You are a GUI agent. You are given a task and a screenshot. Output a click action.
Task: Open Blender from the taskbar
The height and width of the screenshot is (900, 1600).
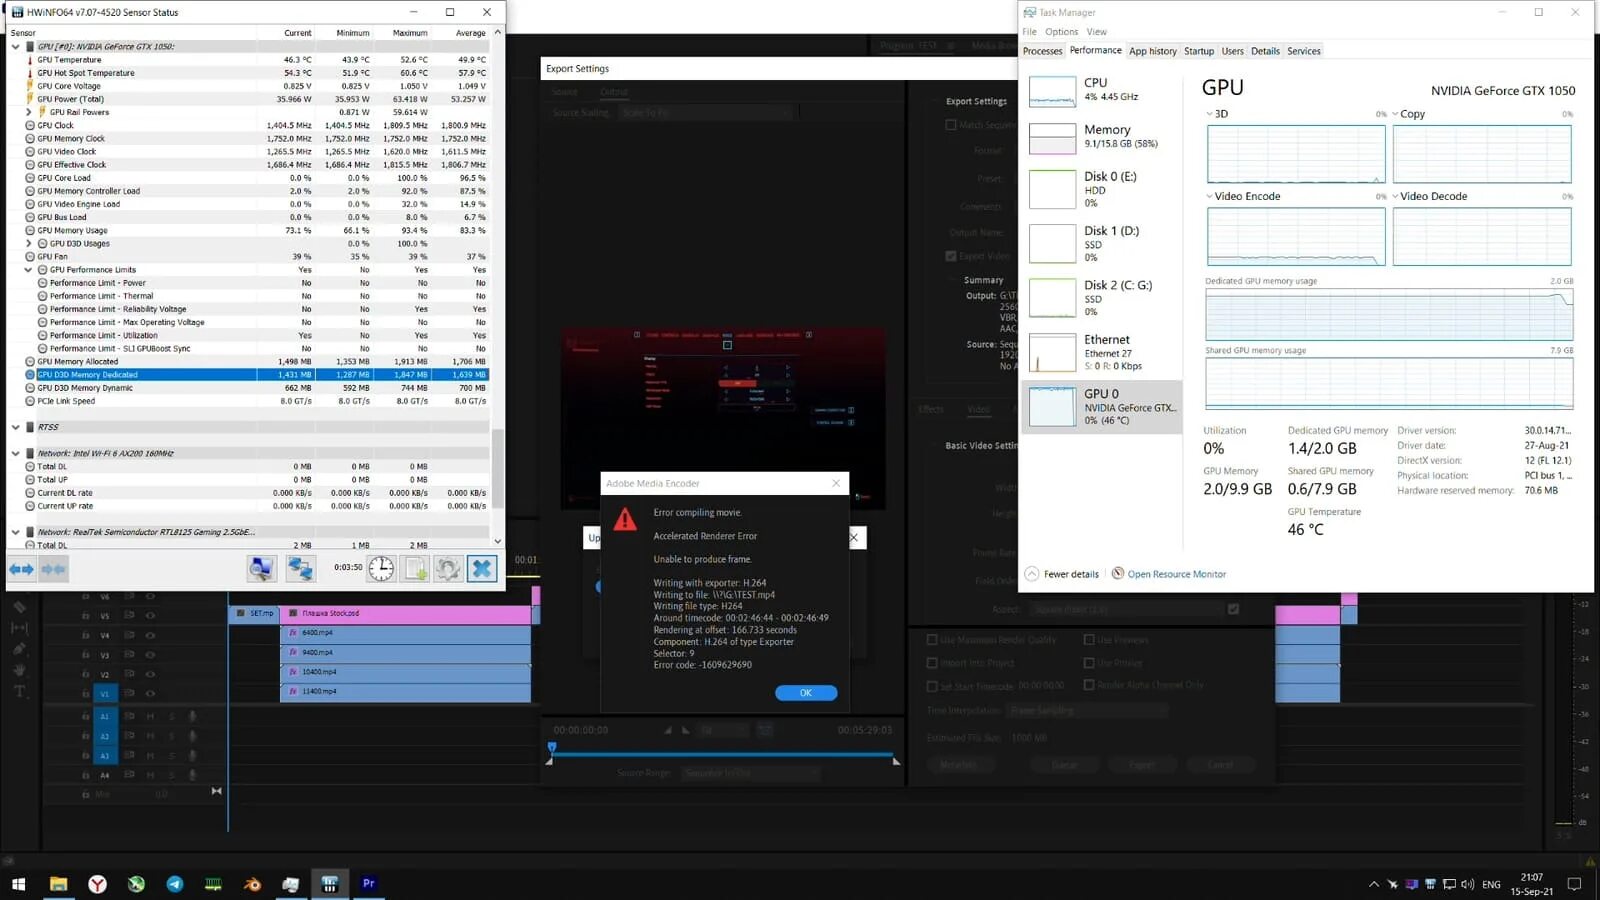(252, 884)
